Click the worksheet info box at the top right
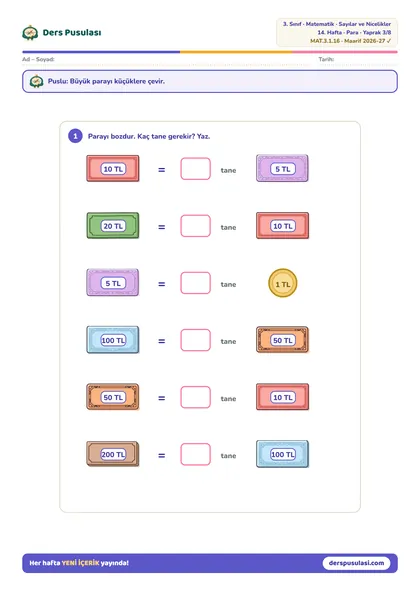 (337, 32)
